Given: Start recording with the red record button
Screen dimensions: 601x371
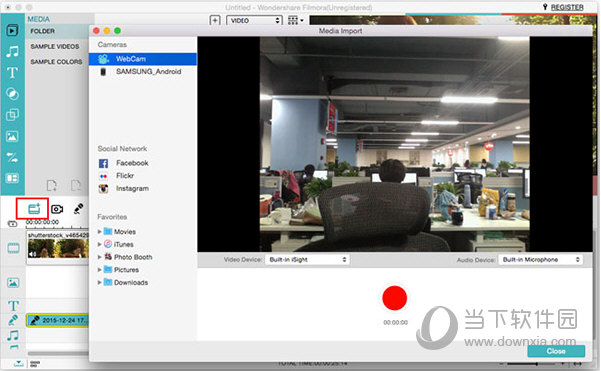Looking at the screenshot, I should point(394,298).
